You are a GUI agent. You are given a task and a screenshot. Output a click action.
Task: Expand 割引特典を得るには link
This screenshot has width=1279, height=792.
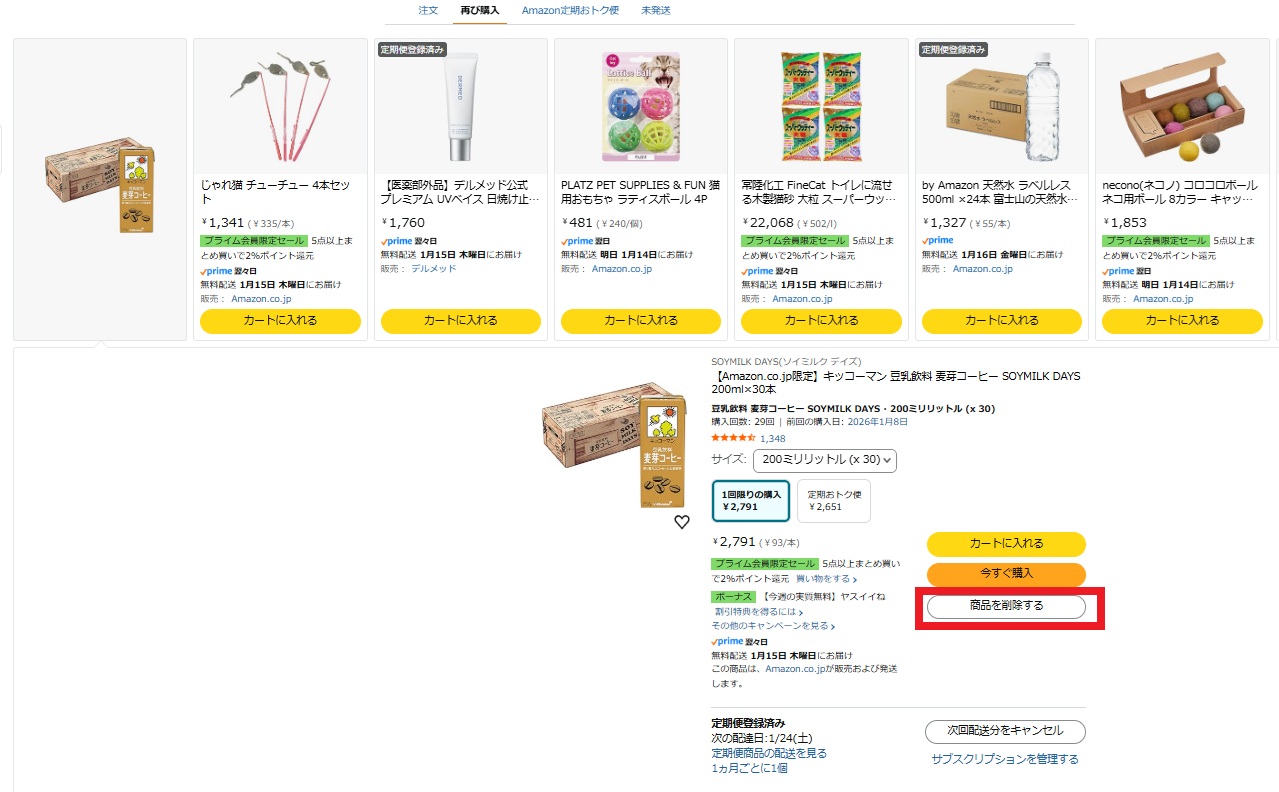[x=759, y=612]
